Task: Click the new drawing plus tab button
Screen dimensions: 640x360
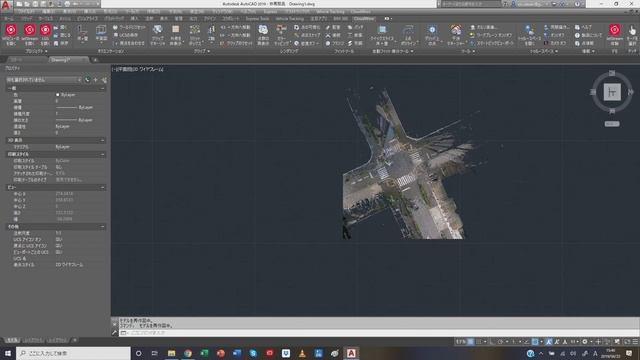Action: pyautogui.click(x=95, y=60)
